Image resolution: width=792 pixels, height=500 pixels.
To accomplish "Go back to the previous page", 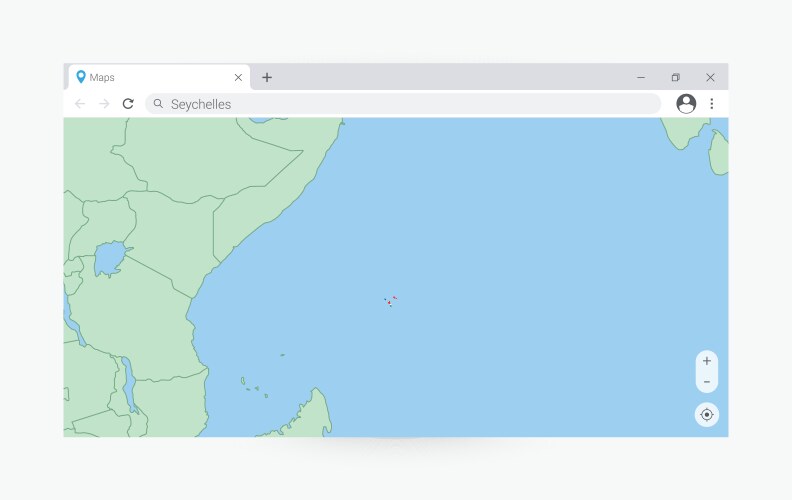I will pos(80,104).
